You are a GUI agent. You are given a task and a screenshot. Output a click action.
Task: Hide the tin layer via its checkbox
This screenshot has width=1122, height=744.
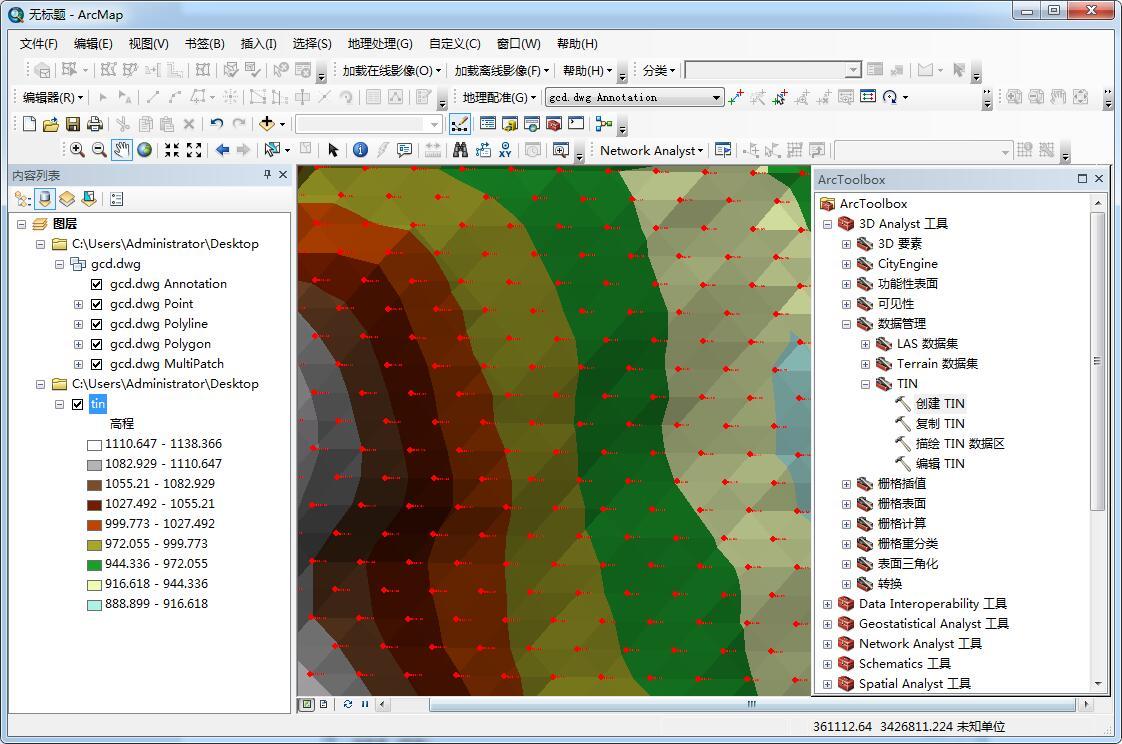77,403
